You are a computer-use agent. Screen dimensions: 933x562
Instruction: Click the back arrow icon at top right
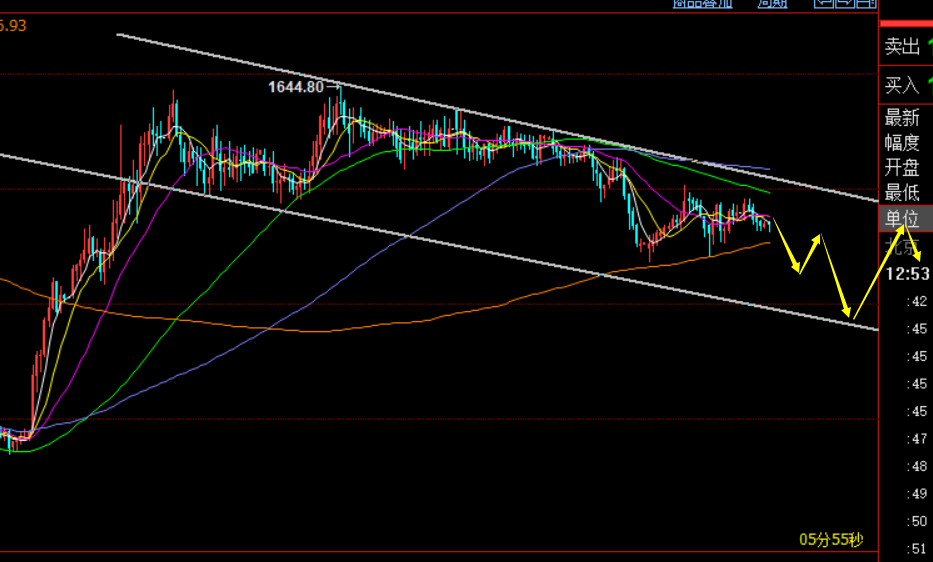824,4
